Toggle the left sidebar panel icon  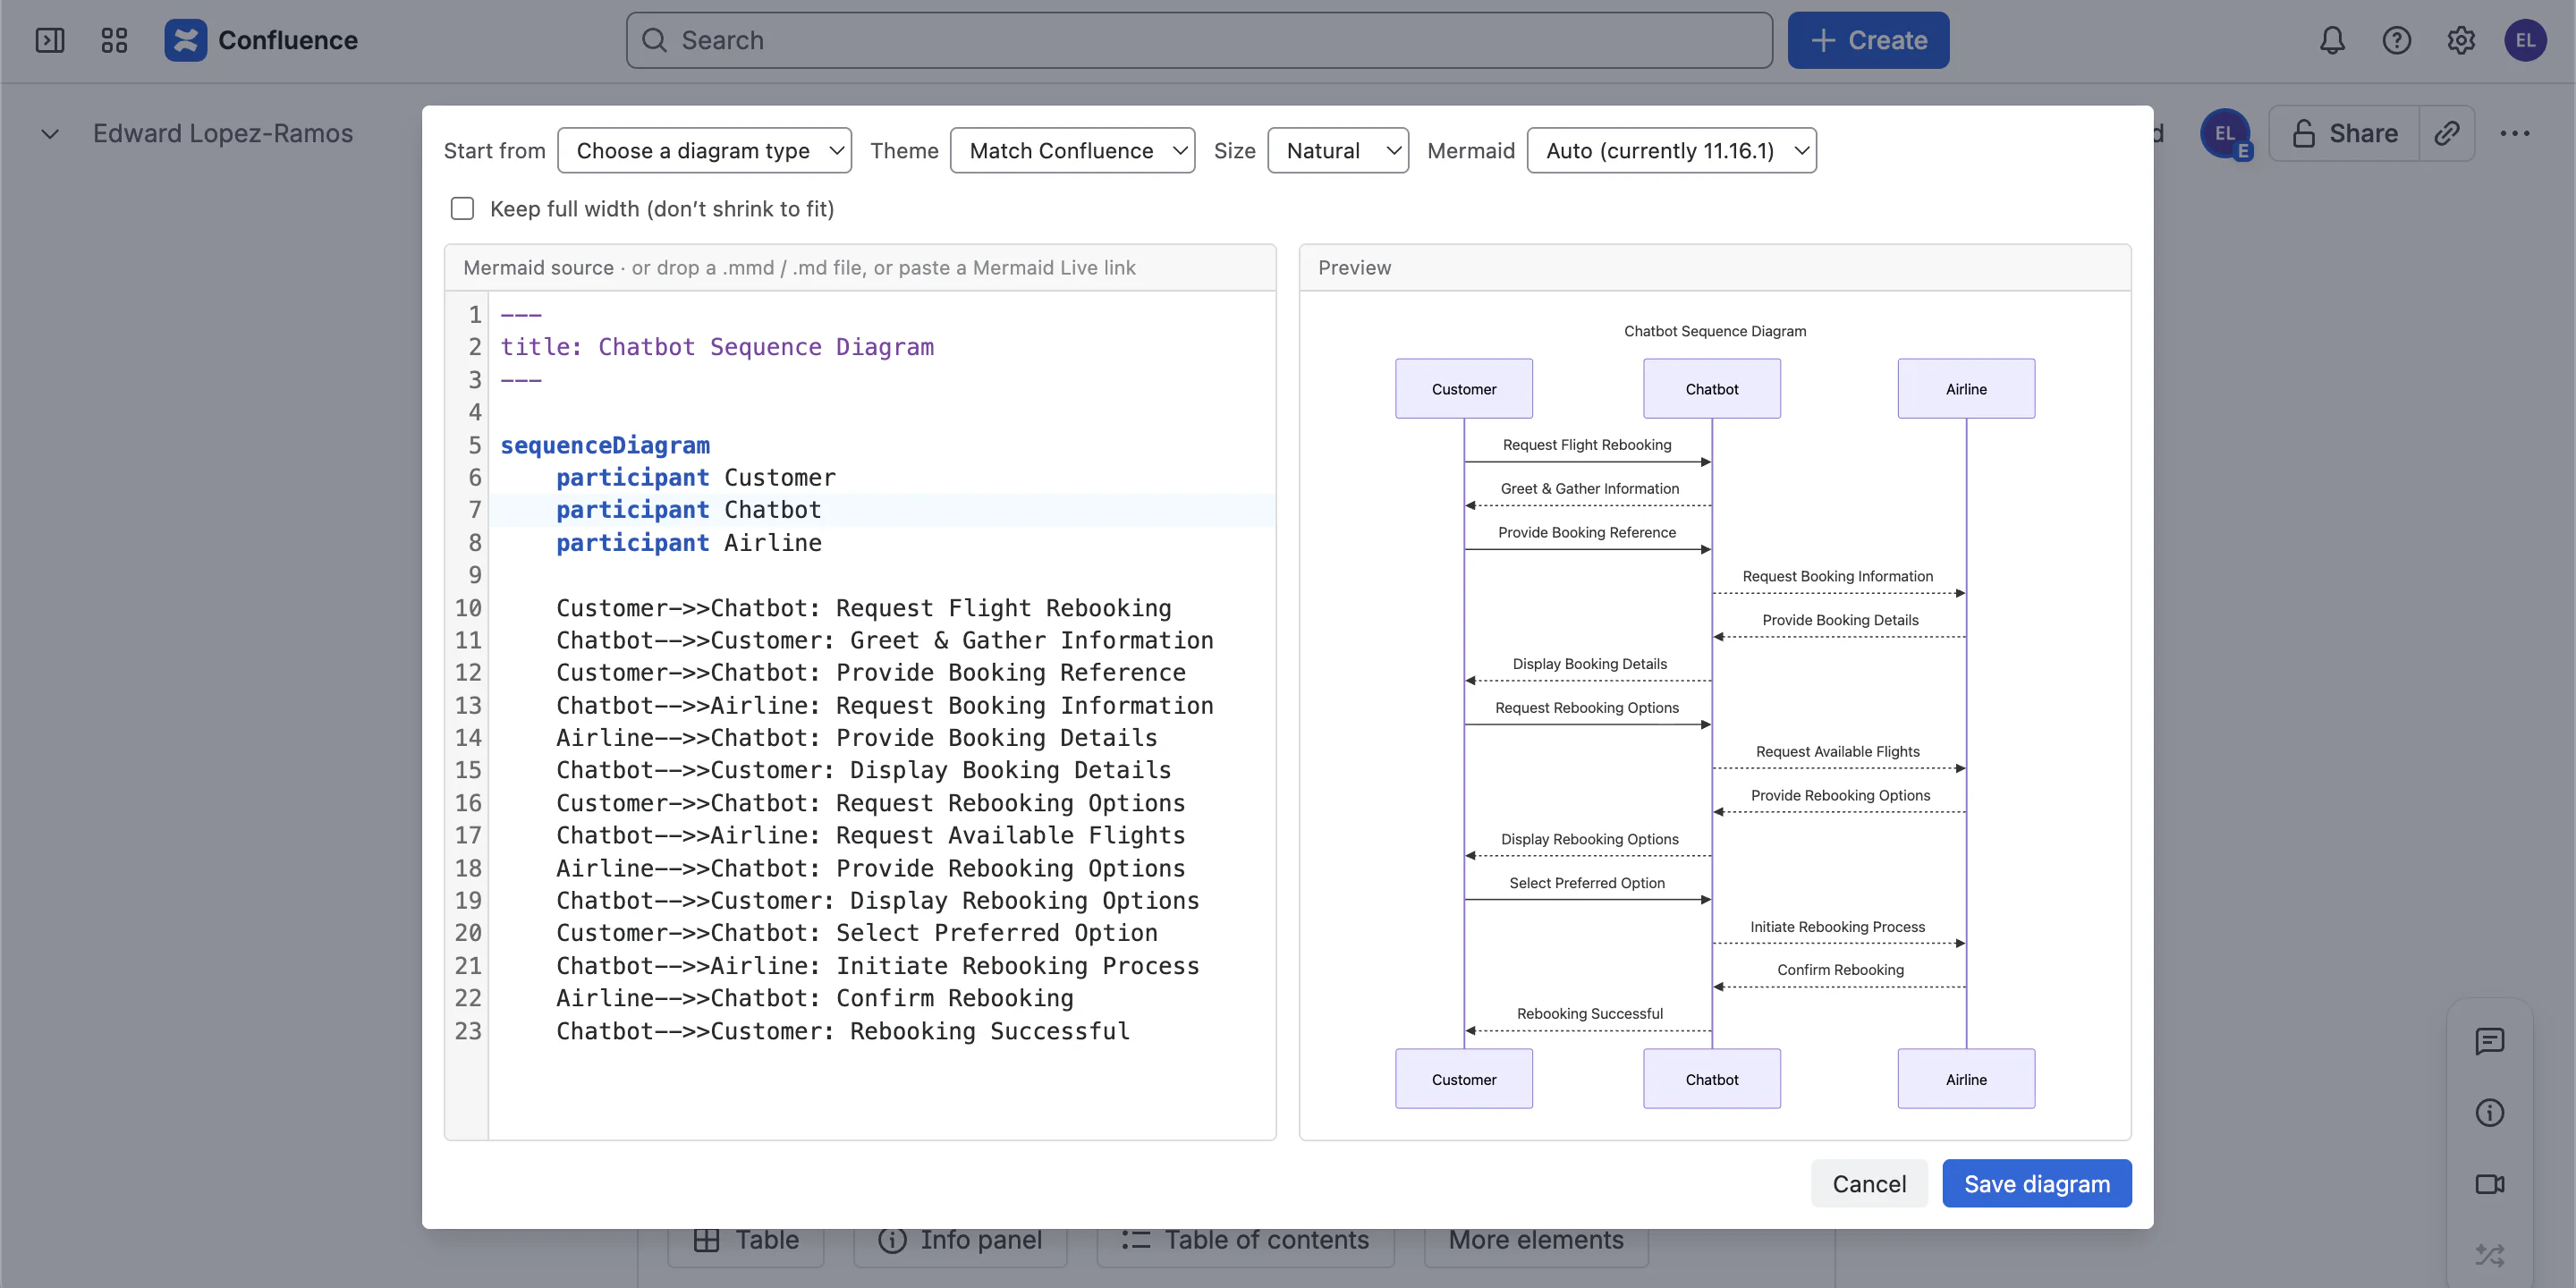tap(50, 40)
